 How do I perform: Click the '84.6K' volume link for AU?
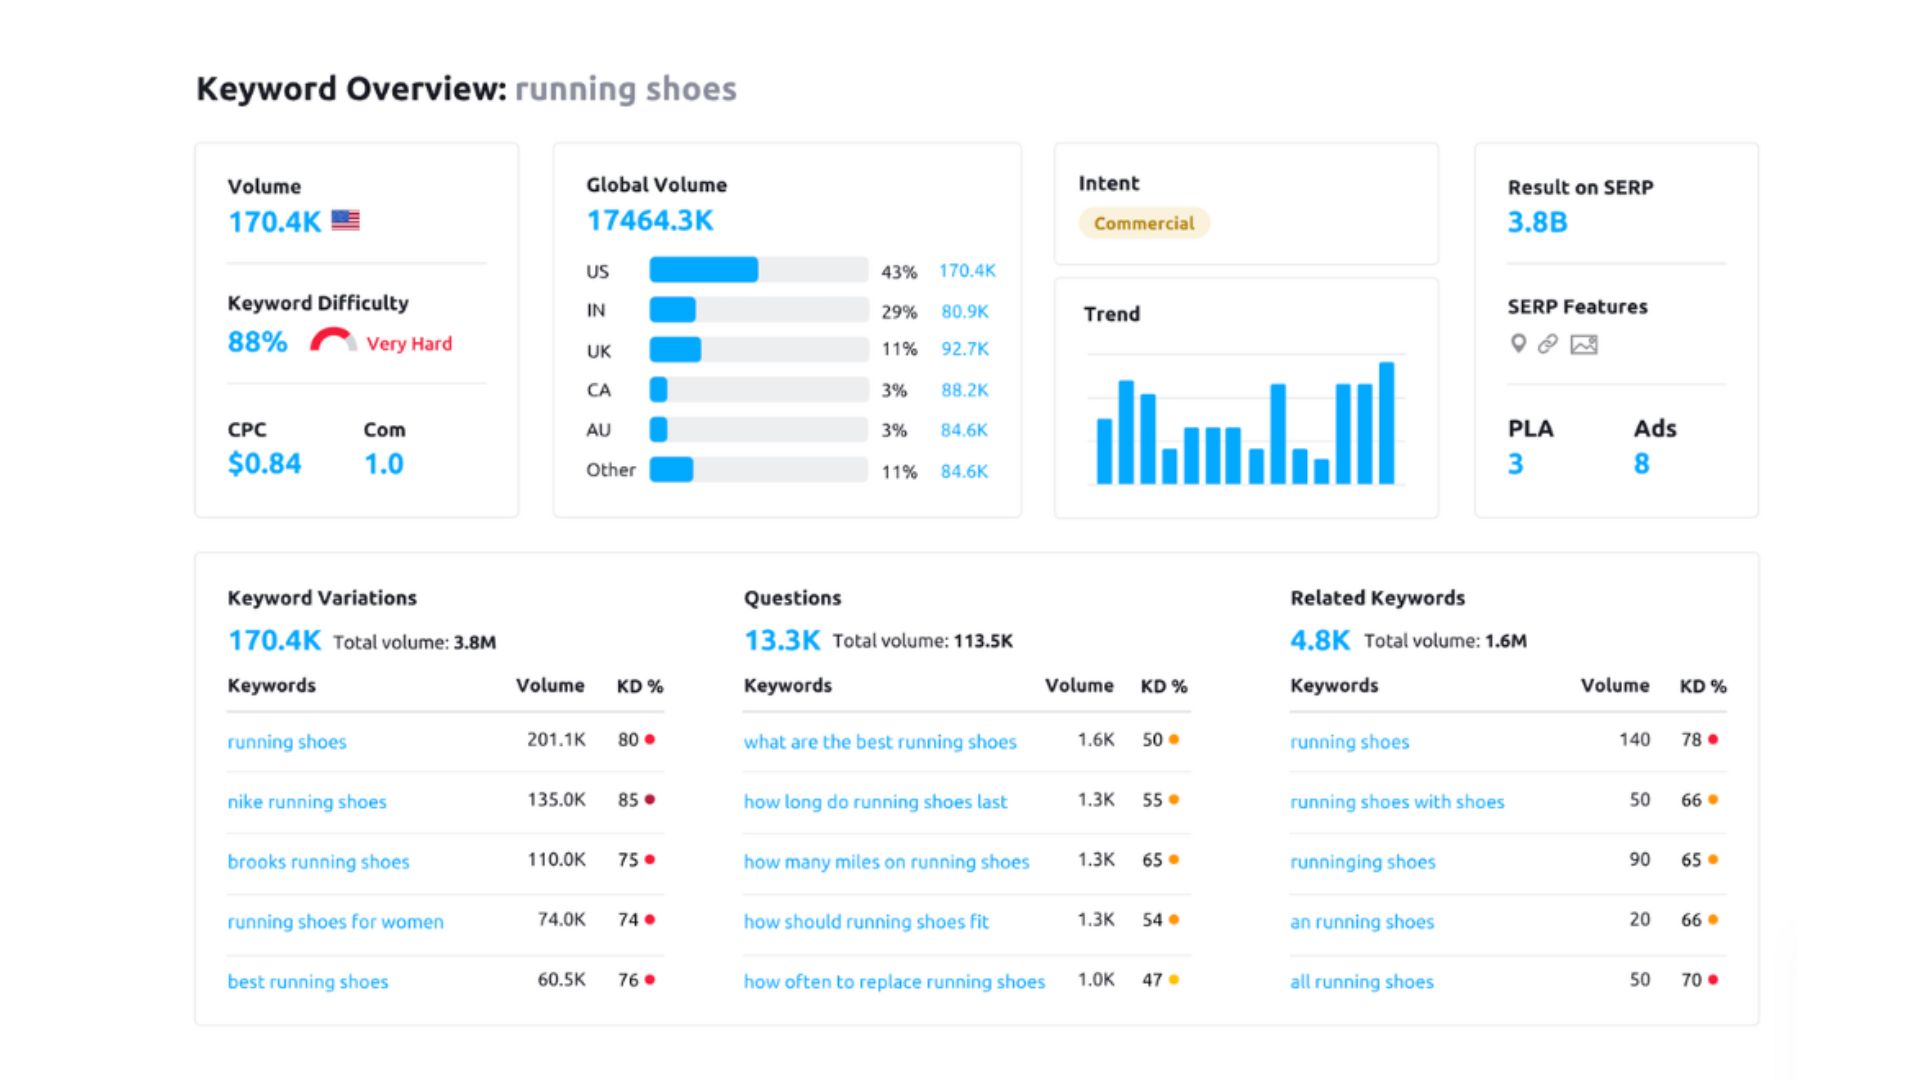coord(962,430)
